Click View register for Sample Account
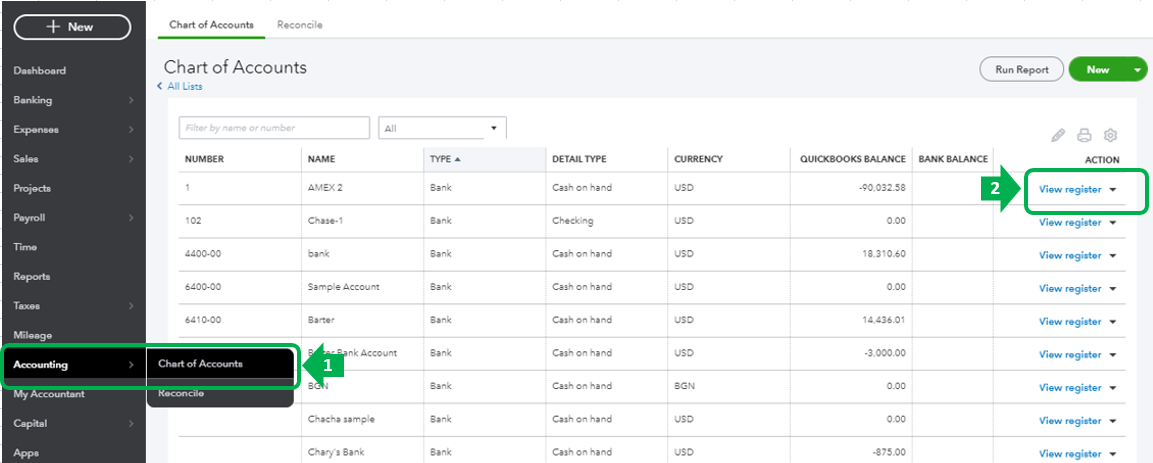The height and width of the screenshot is (463, 1153). tap(1070, 289)
